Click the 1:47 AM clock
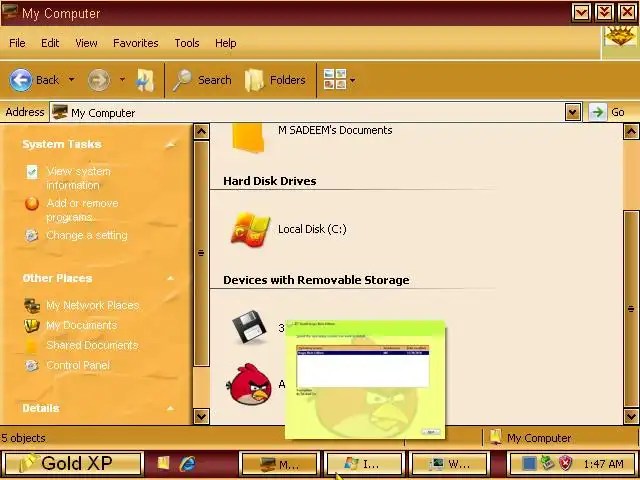 pos(603,464)
